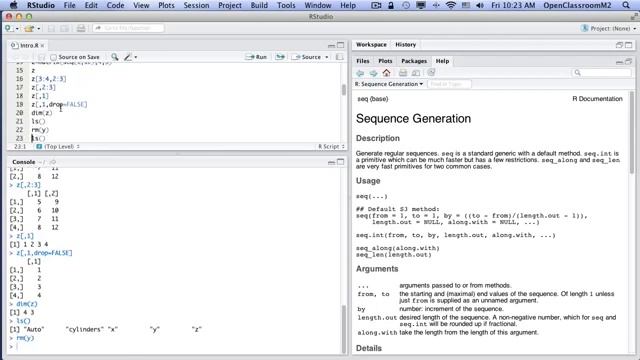Open the Plots menu in menu bar
Image resolution: width=640 pixels, height=360 pixels.
coord(166,5)
